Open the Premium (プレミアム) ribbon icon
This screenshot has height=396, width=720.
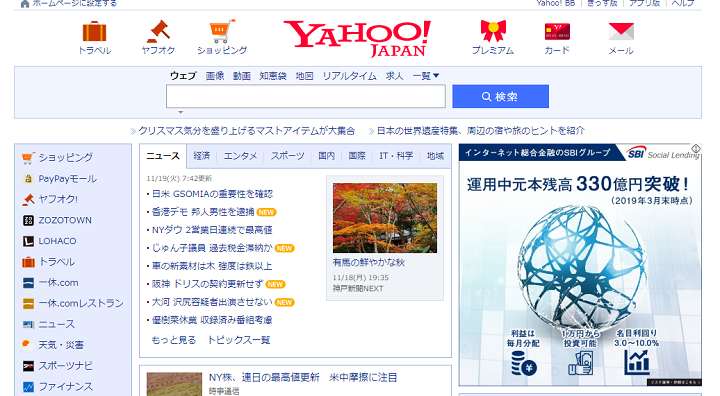(x=493, y=31)
